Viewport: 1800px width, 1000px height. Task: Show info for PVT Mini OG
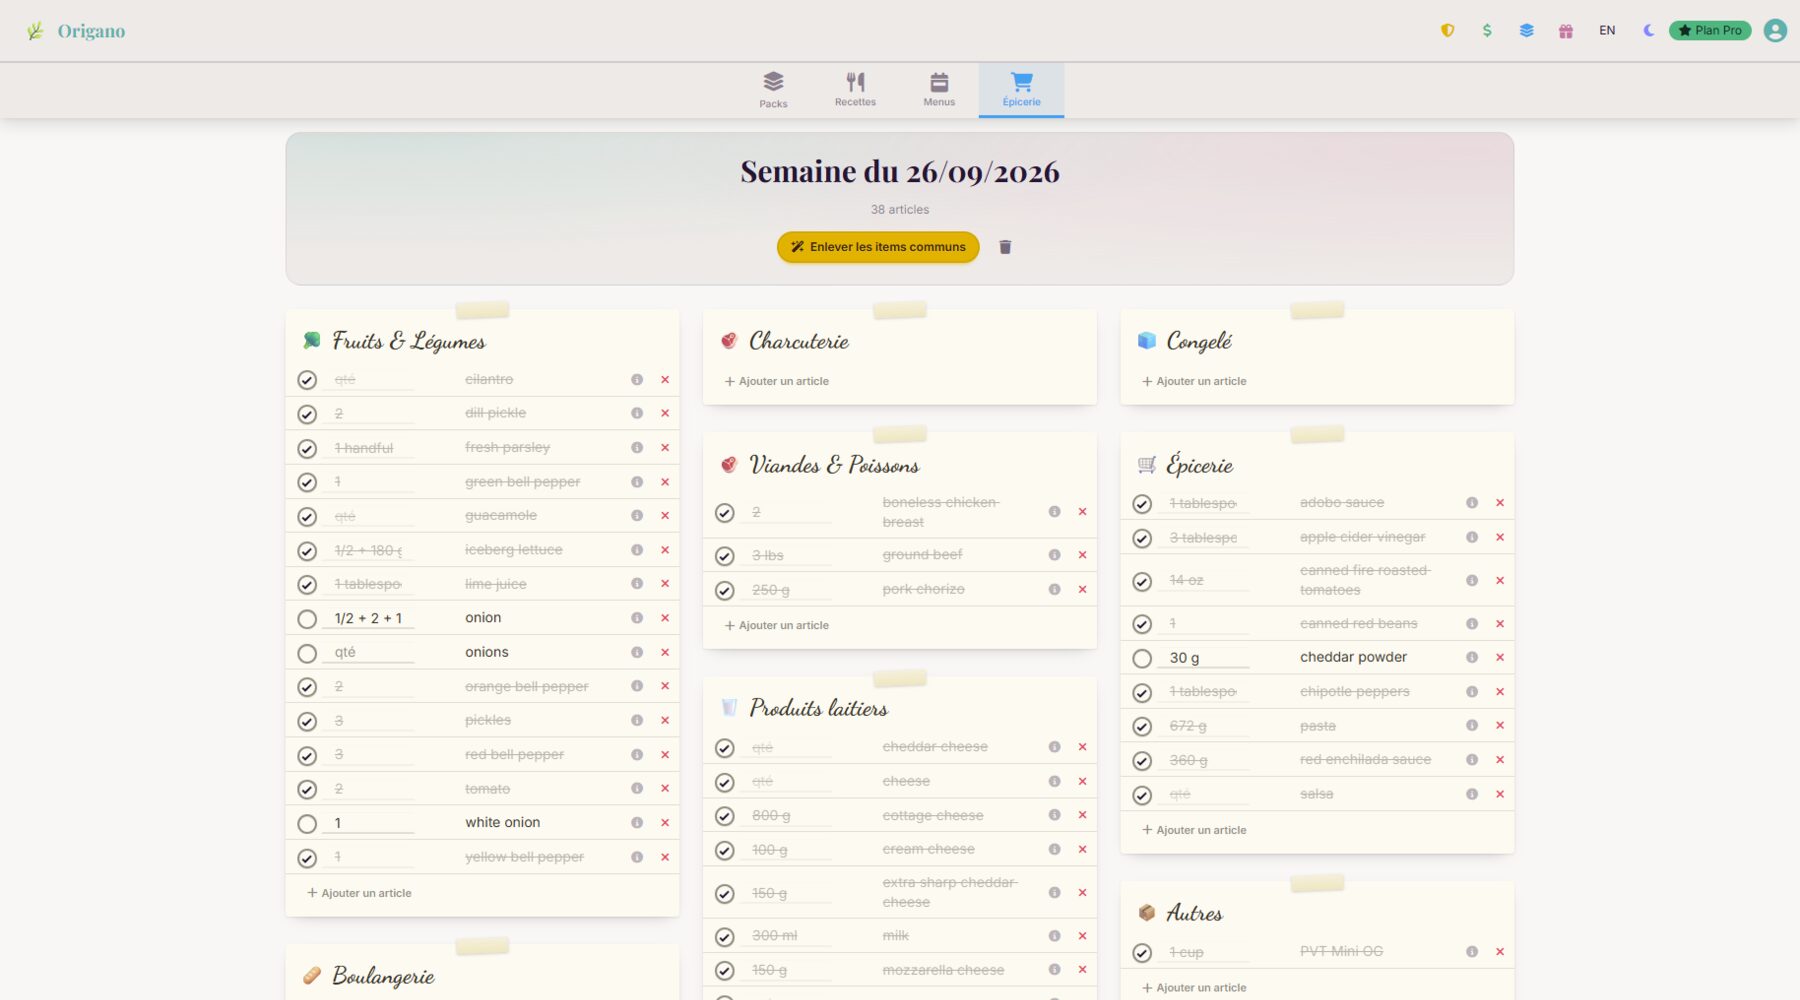coord(1472,952)
